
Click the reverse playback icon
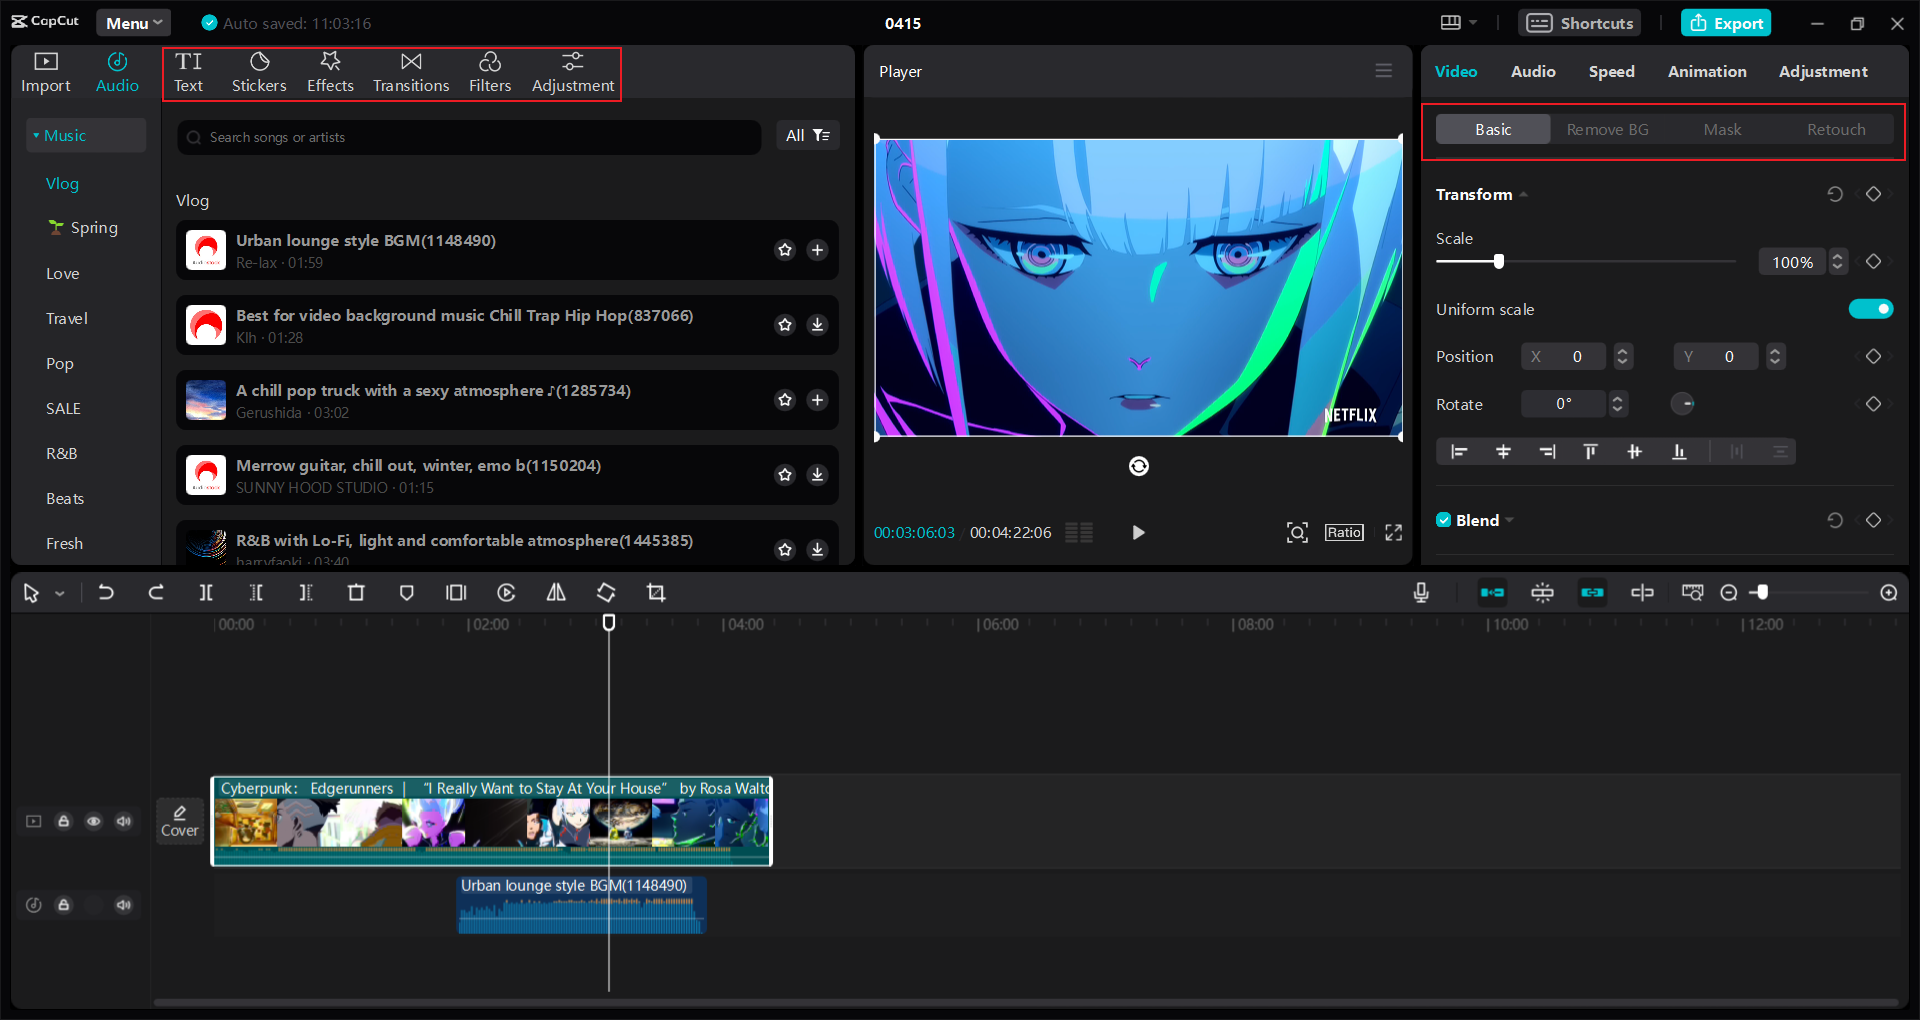click(506, 593)
